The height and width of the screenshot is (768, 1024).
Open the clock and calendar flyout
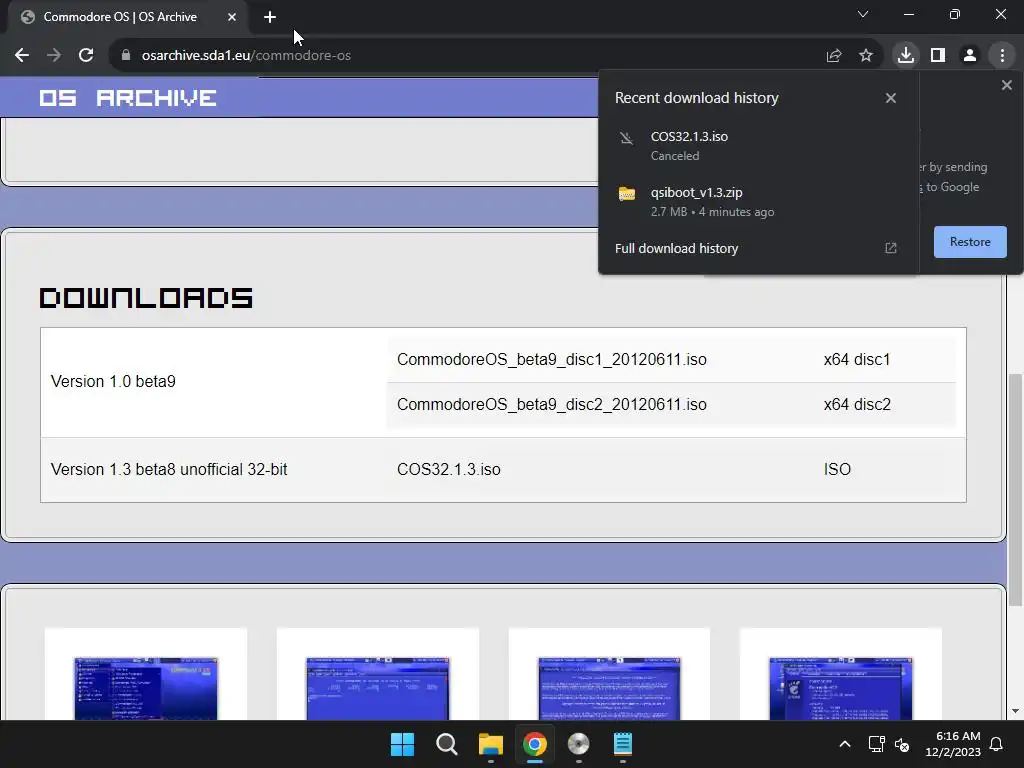pyautogui.click(x=953, y=744)
